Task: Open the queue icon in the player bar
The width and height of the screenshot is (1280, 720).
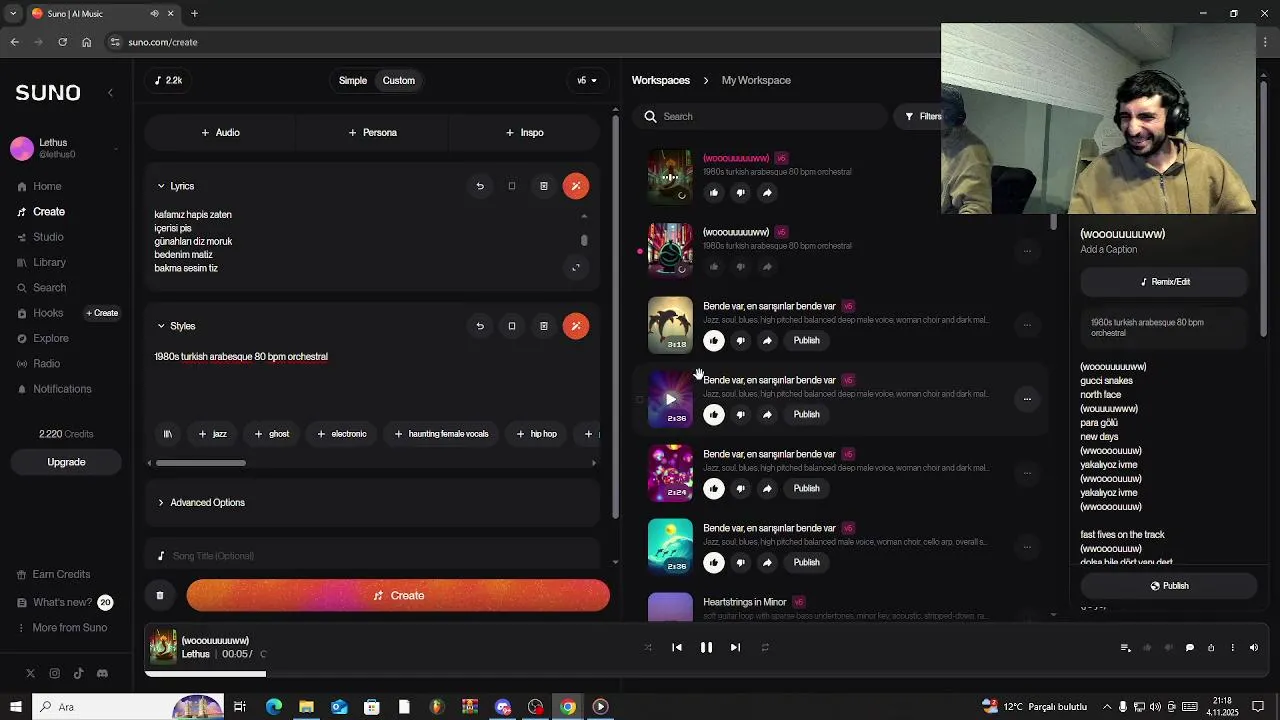Action: click(1126, 648)
